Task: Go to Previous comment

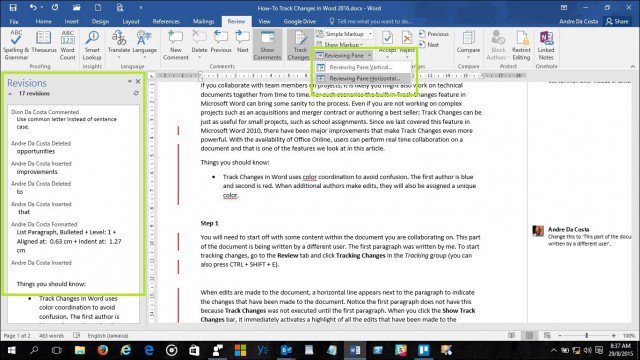Action: pyautogui.click(x=221, y=42)
